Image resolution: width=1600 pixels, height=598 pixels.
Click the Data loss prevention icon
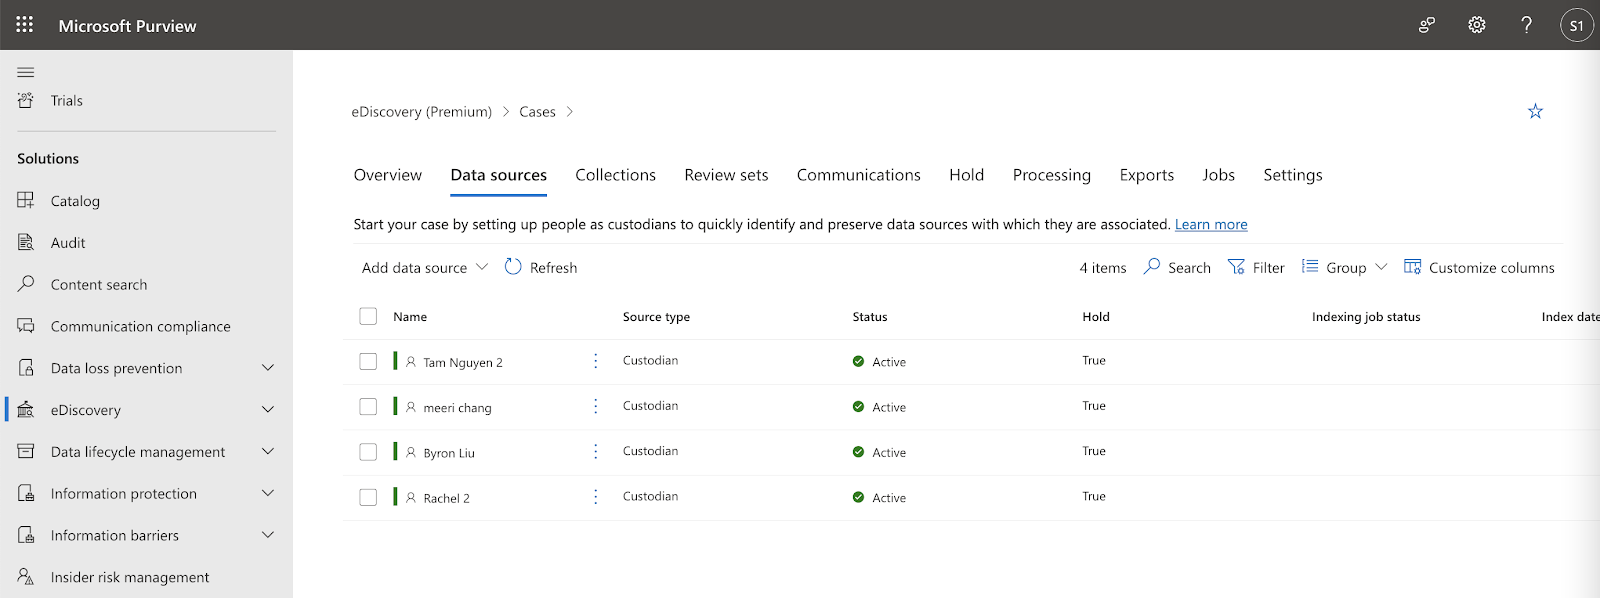26,368
